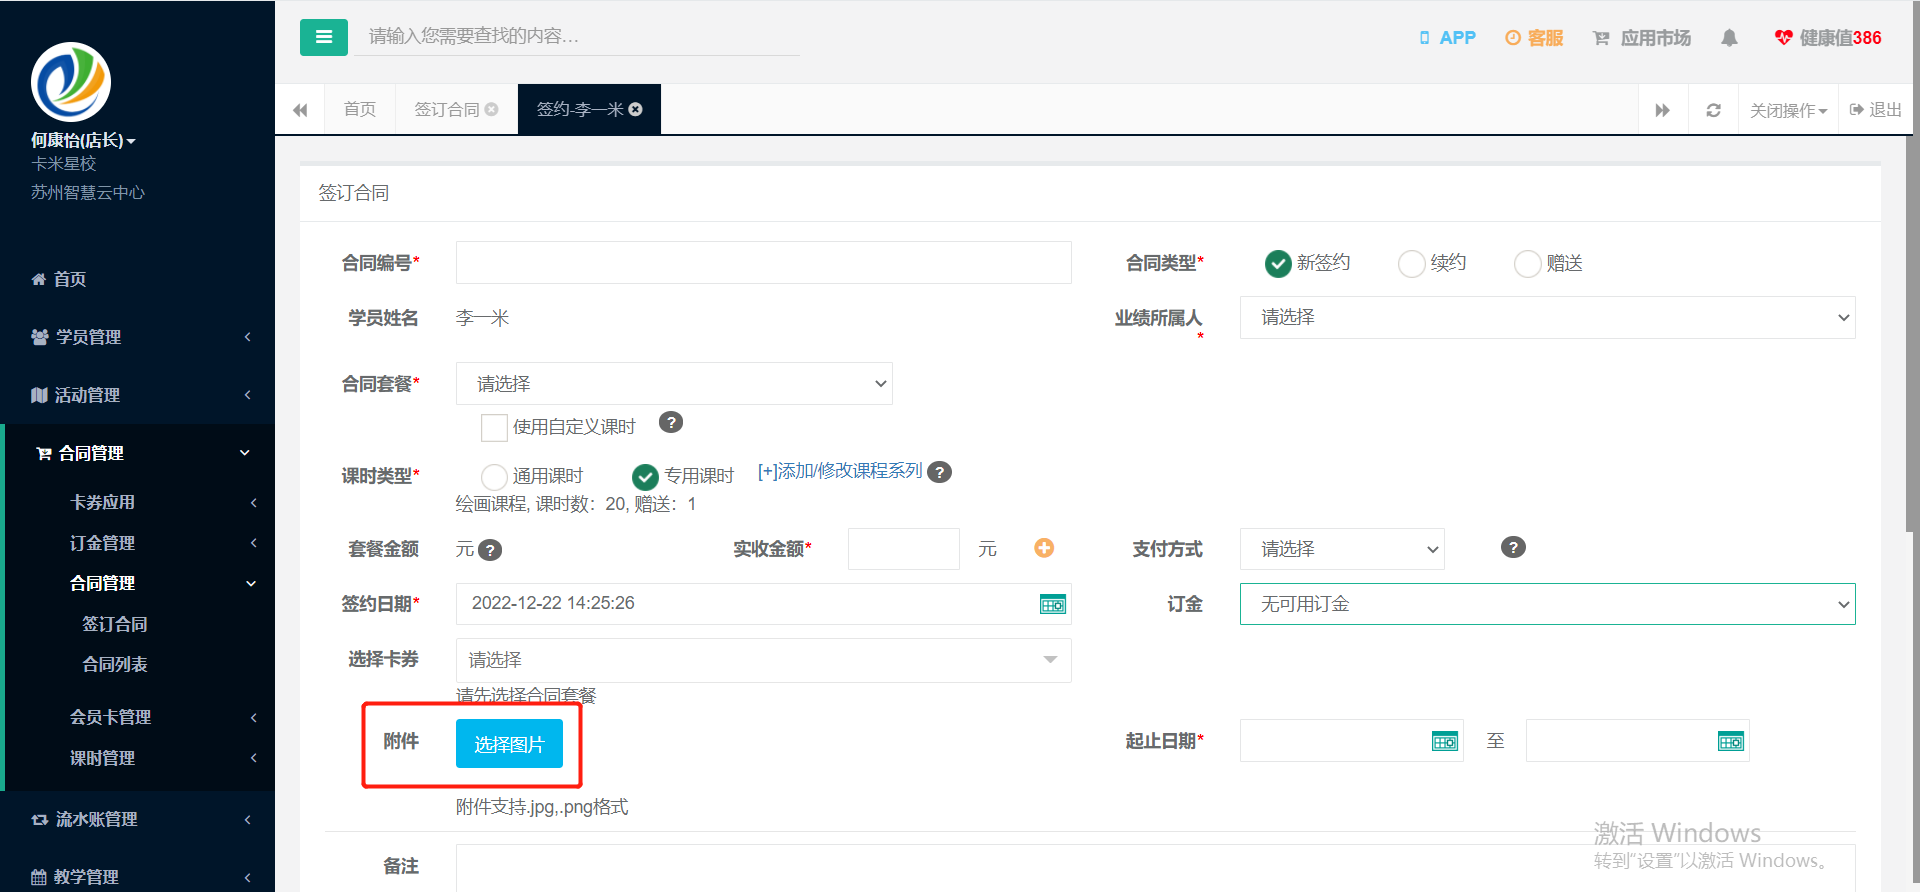Switch to 首页 tab
Screen dimensions: 1920x892
[360, 109]
